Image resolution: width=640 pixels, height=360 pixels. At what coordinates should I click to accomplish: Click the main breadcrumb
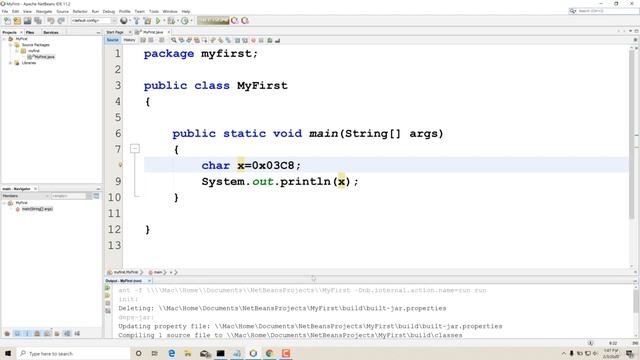(158, 272)
